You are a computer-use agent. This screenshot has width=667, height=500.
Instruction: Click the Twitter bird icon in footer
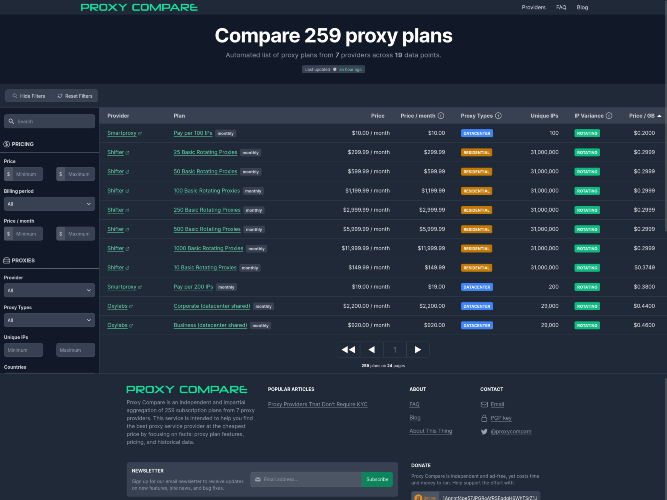click(484, 431)
